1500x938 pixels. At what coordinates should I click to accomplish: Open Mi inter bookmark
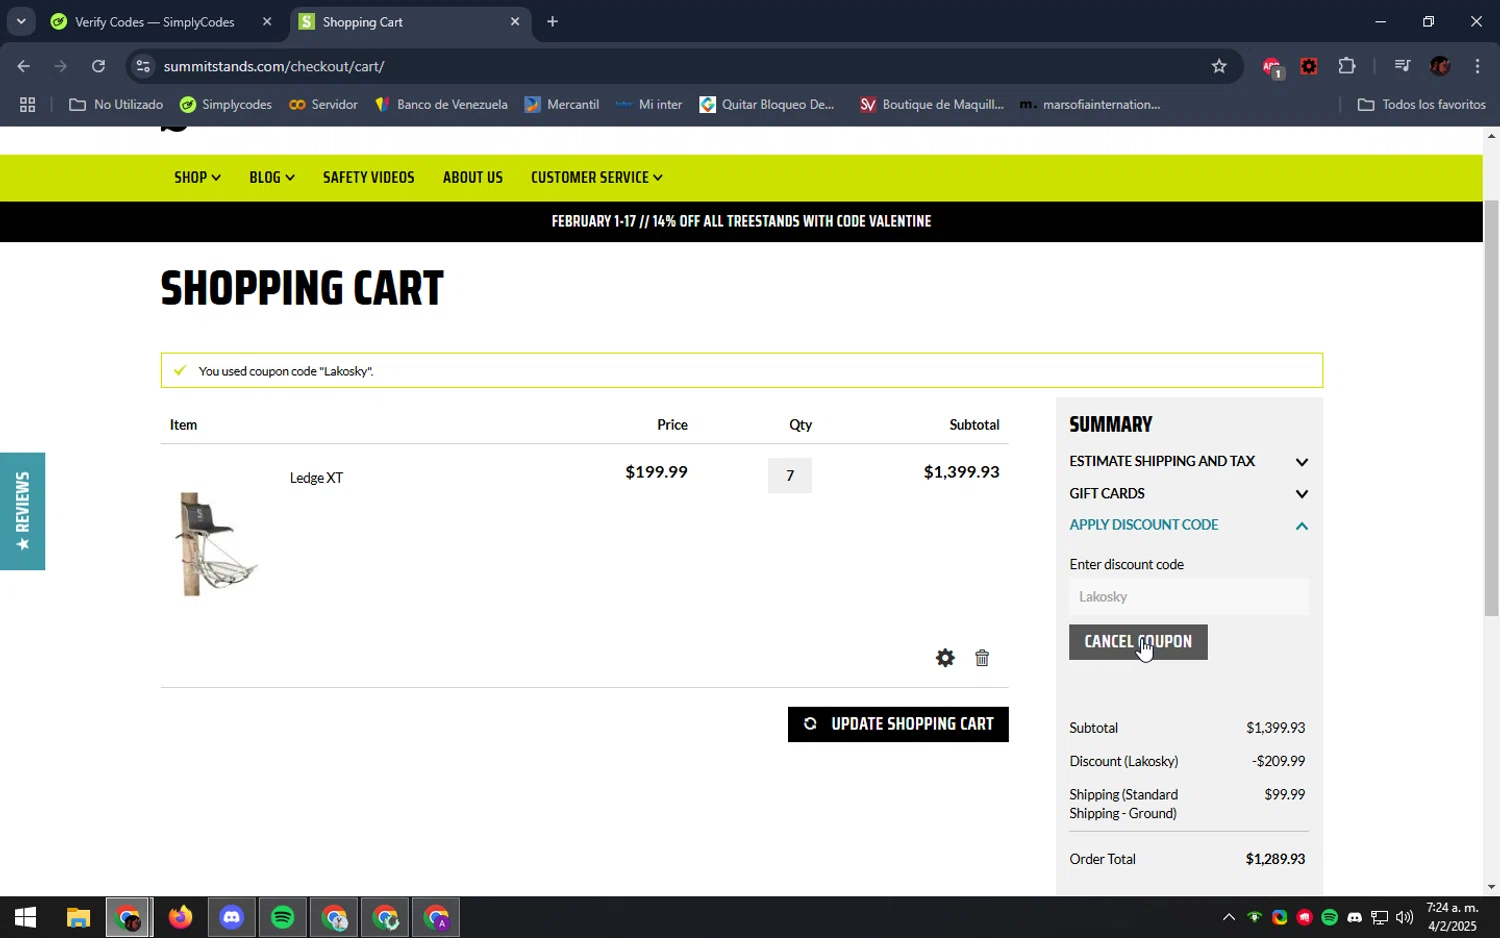(x=649, y=104)
